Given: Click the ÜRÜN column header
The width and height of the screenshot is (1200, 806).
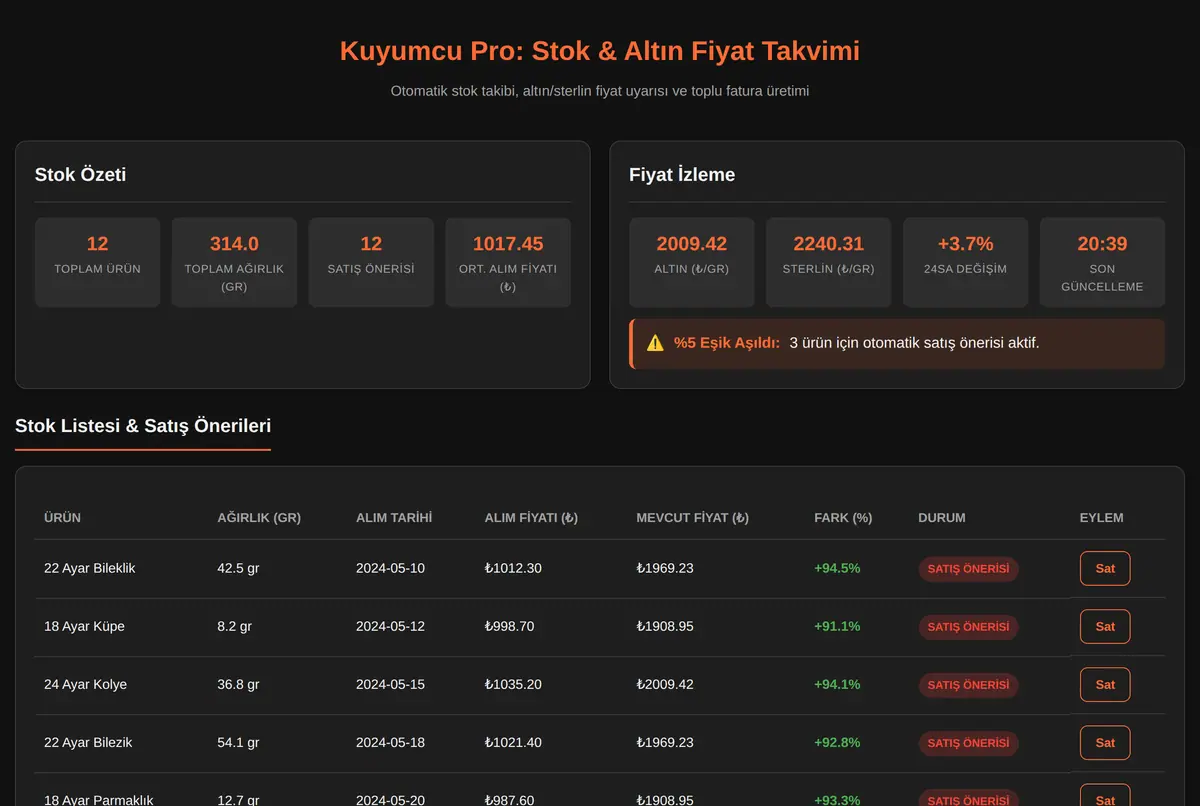Looking at the screenshot, I should click(x=62, y=518).
